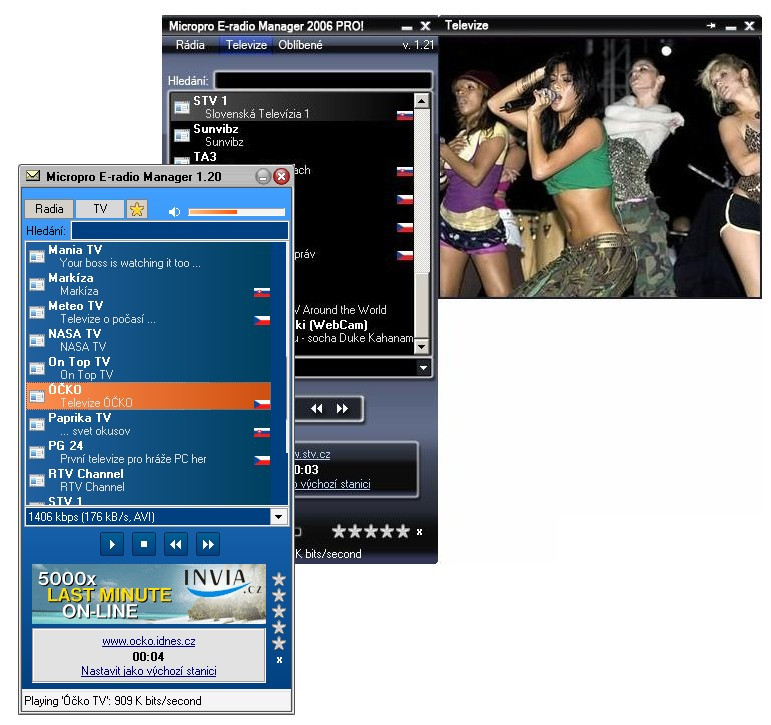The image size is (771, 725).
Task: Select Mania TV channel
Action: [x=148, y=256]
